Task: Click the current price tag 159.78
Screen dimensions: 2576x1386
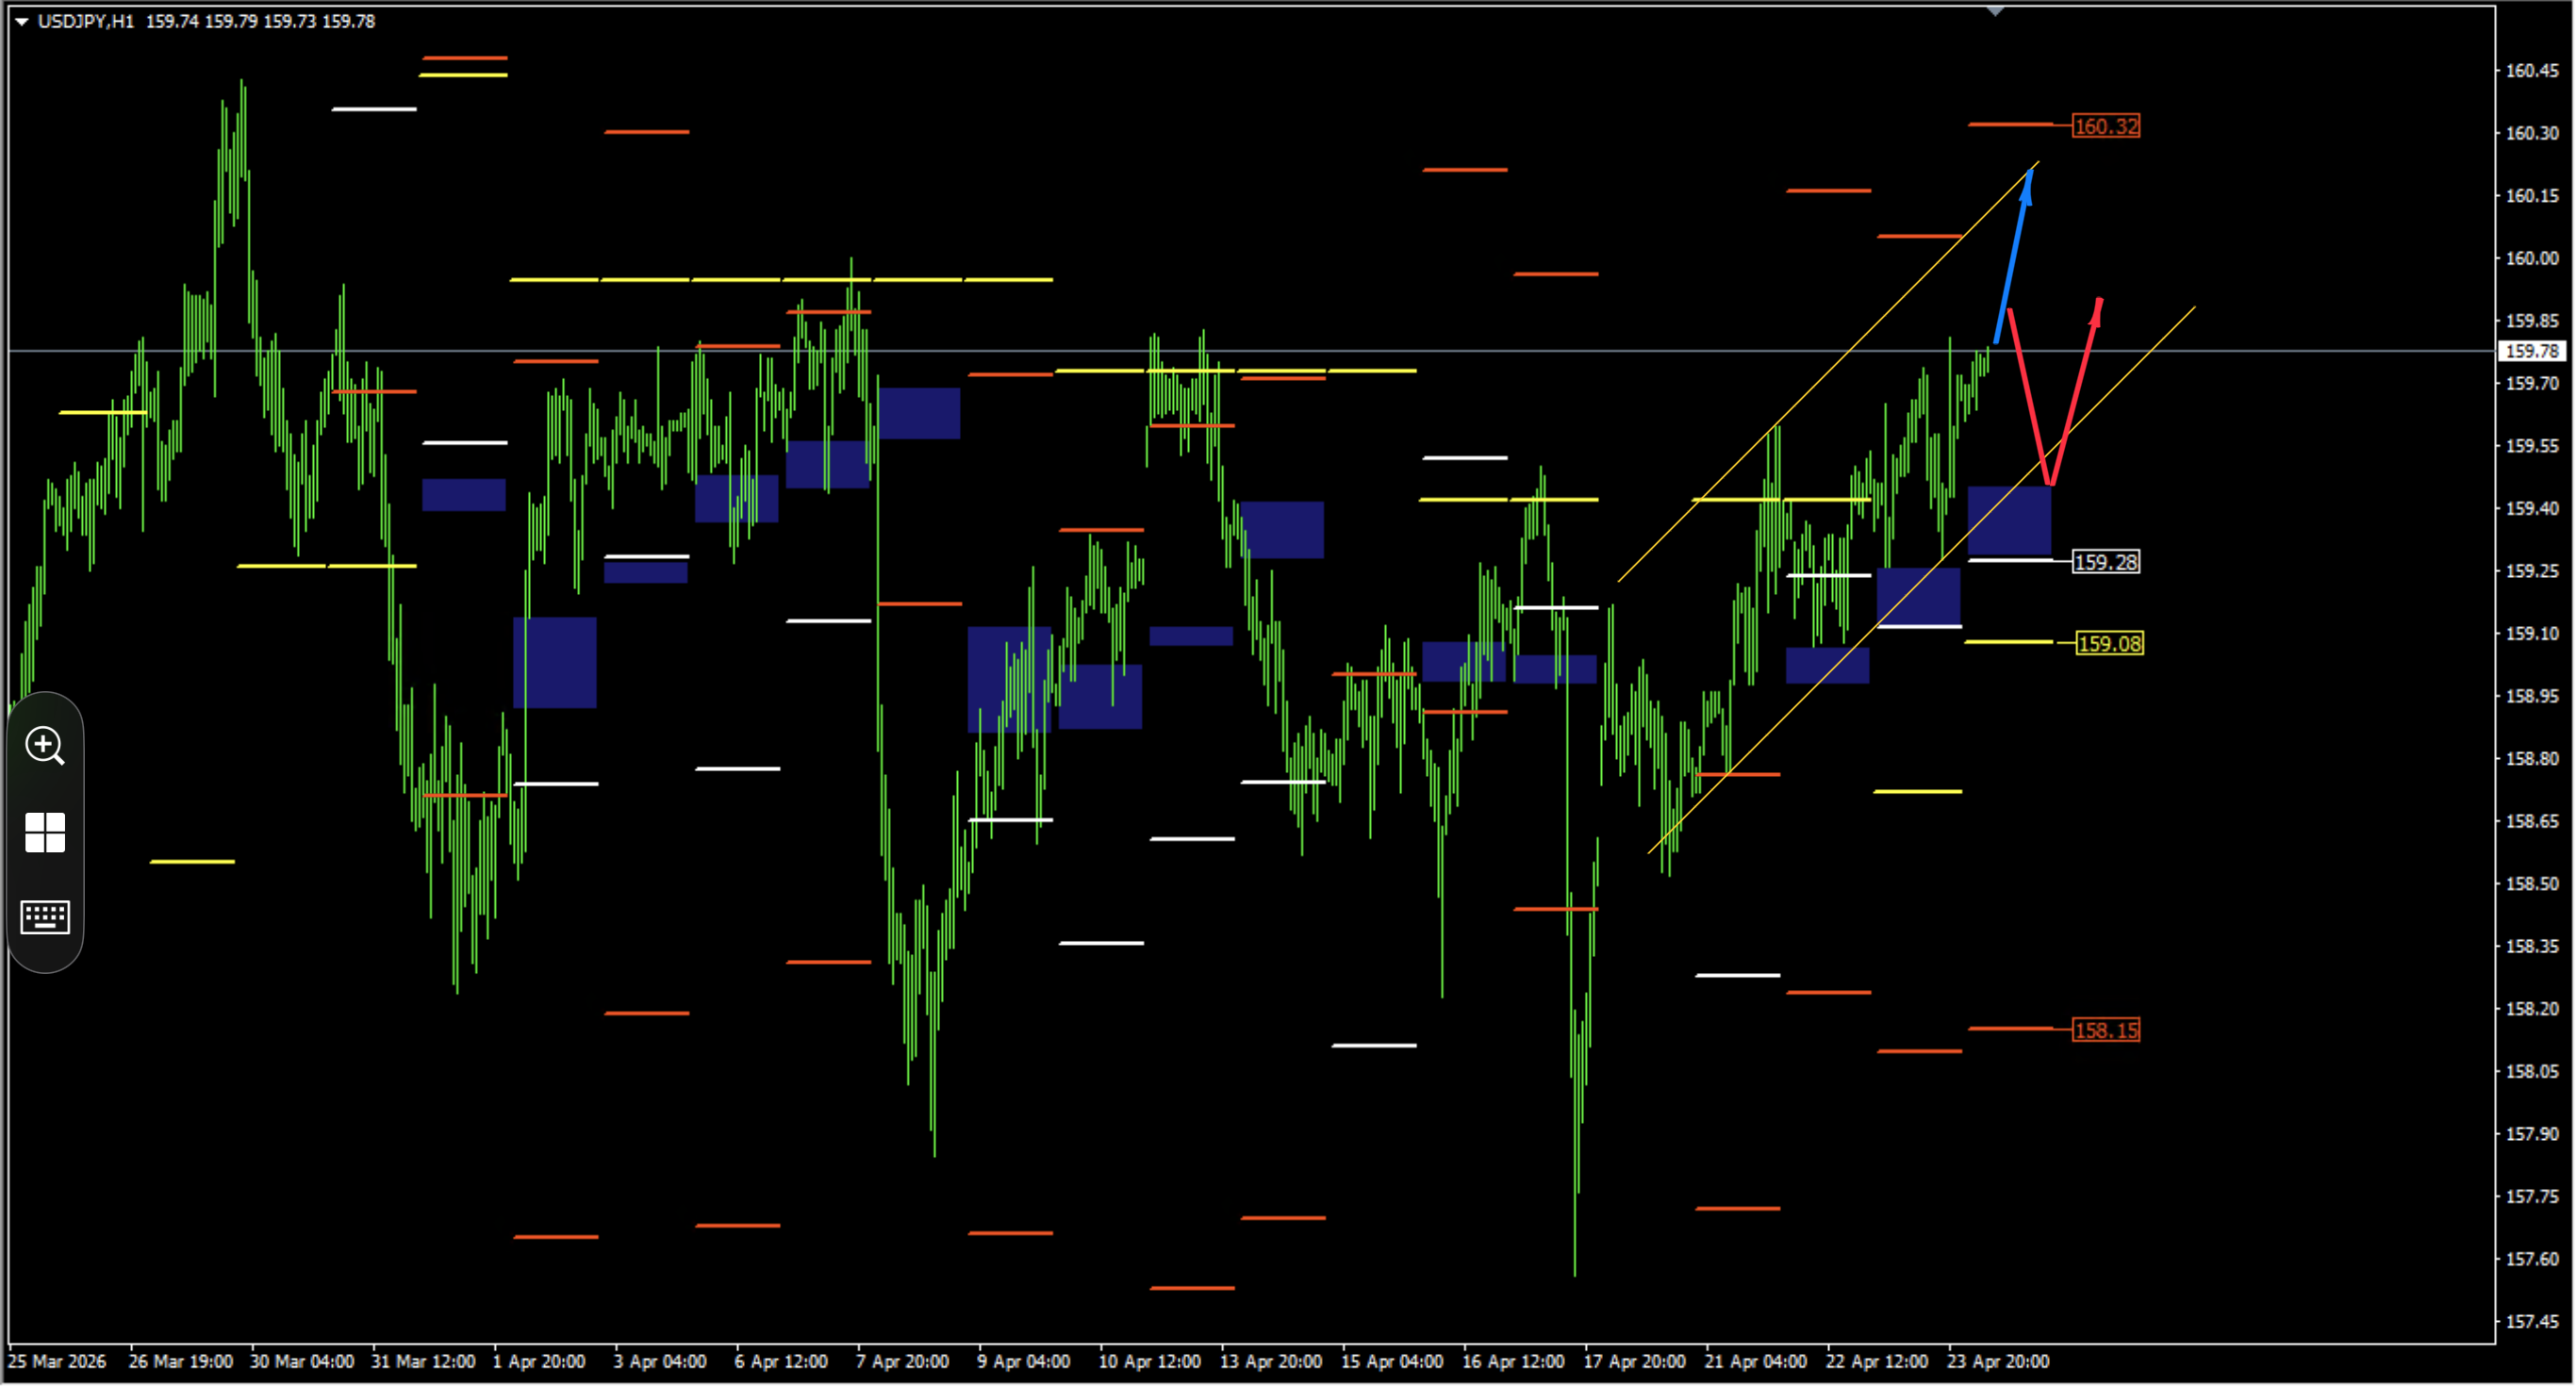Action: pos(2532,351)
